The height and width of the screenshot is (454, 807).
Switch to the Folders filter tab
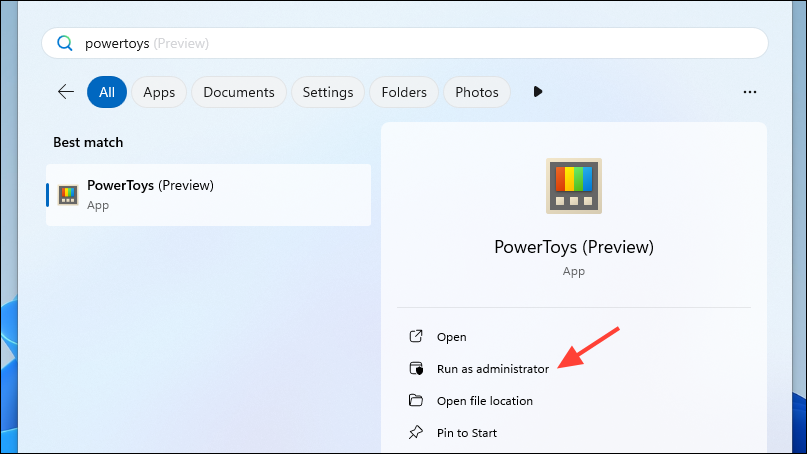pyautogui.click(x=404, y=92)
